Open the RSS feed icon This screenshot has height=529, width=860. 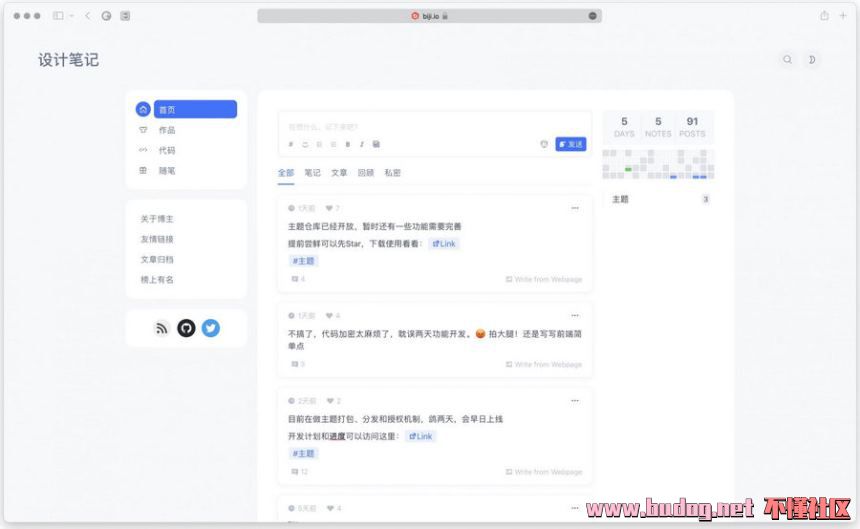(x=162, y=328)
